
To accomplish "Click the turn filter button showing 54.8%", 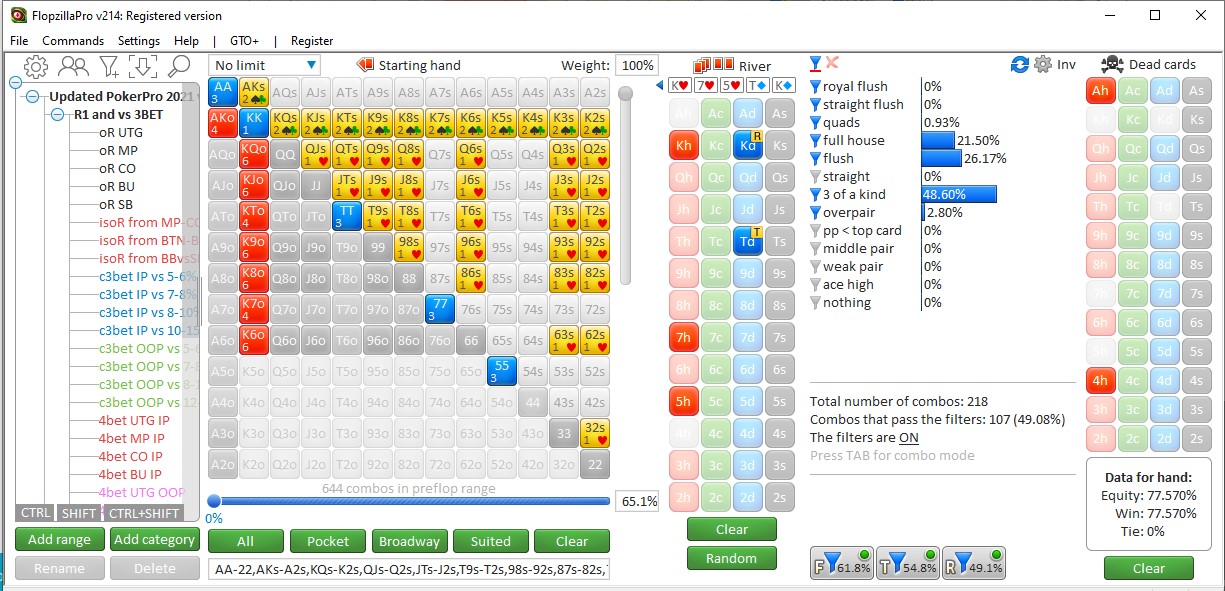I will pyautogui.click(x=908, y=563).
